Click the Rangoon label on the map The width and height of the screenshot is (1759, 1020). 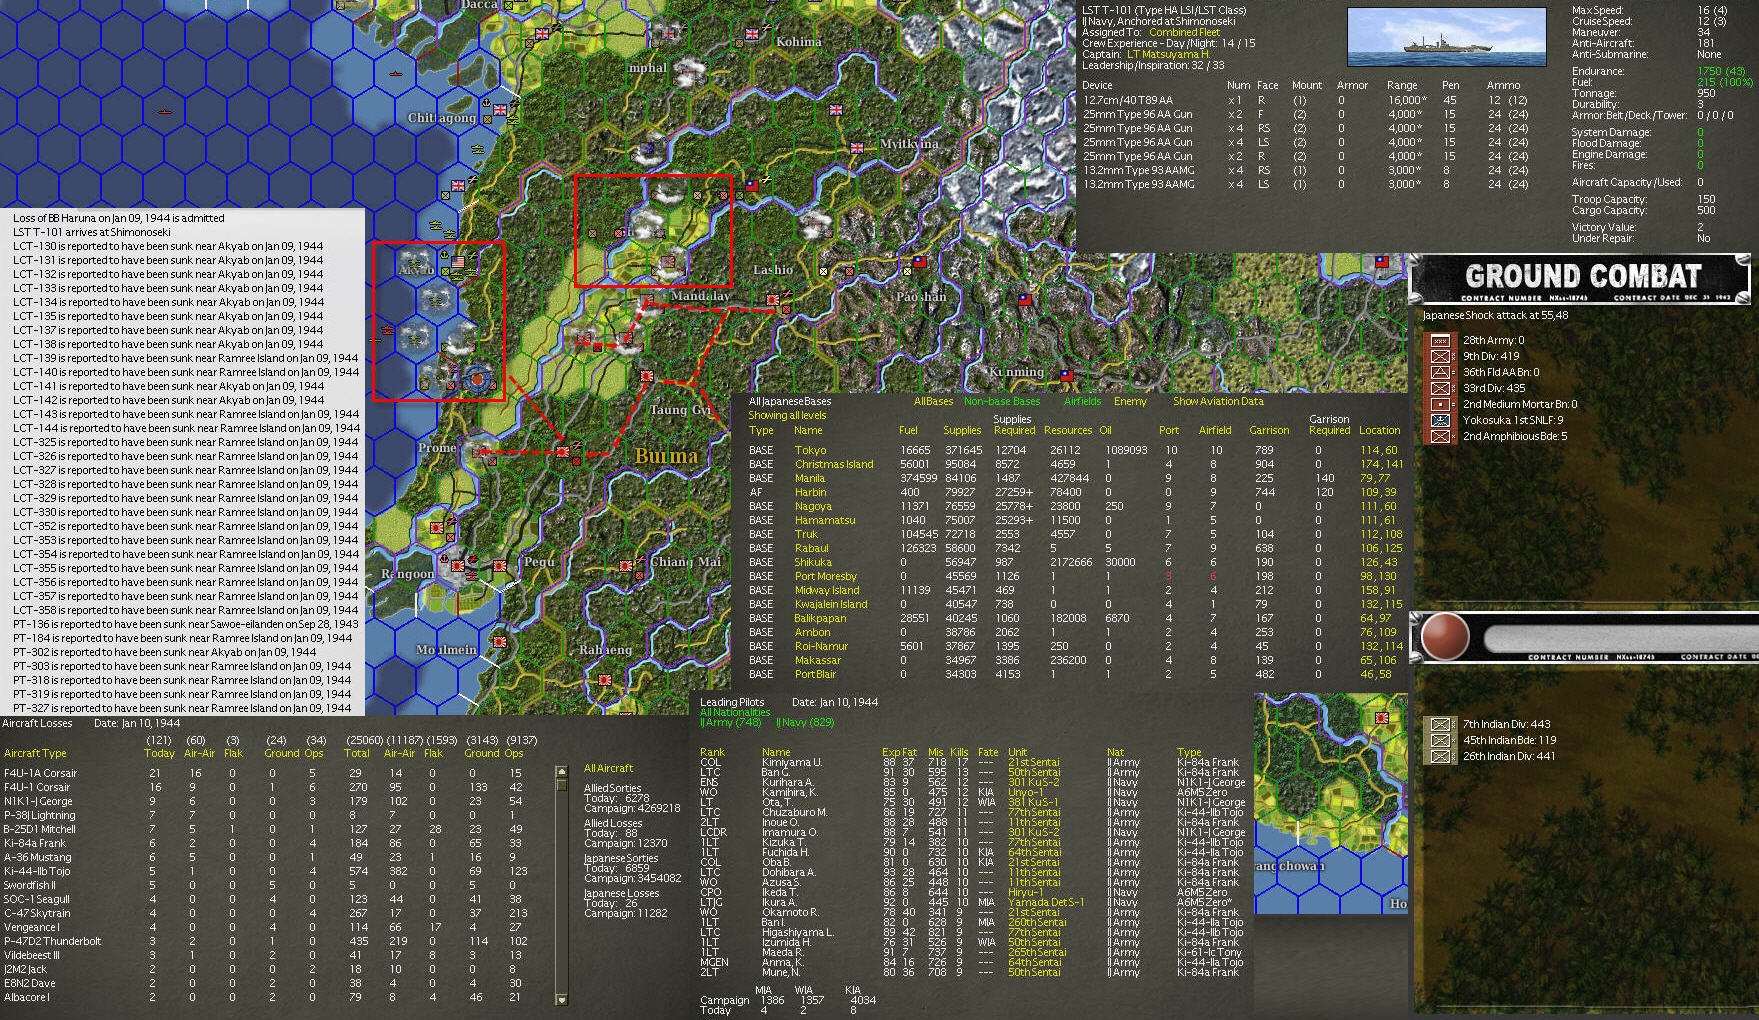pyautogui.click(x=408, y=574)
